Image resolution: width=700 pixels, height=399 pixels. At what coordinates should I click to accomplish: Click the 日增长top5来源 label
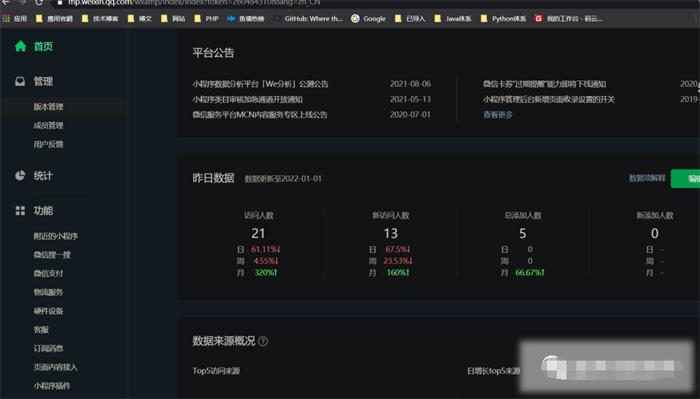[493, 370]
